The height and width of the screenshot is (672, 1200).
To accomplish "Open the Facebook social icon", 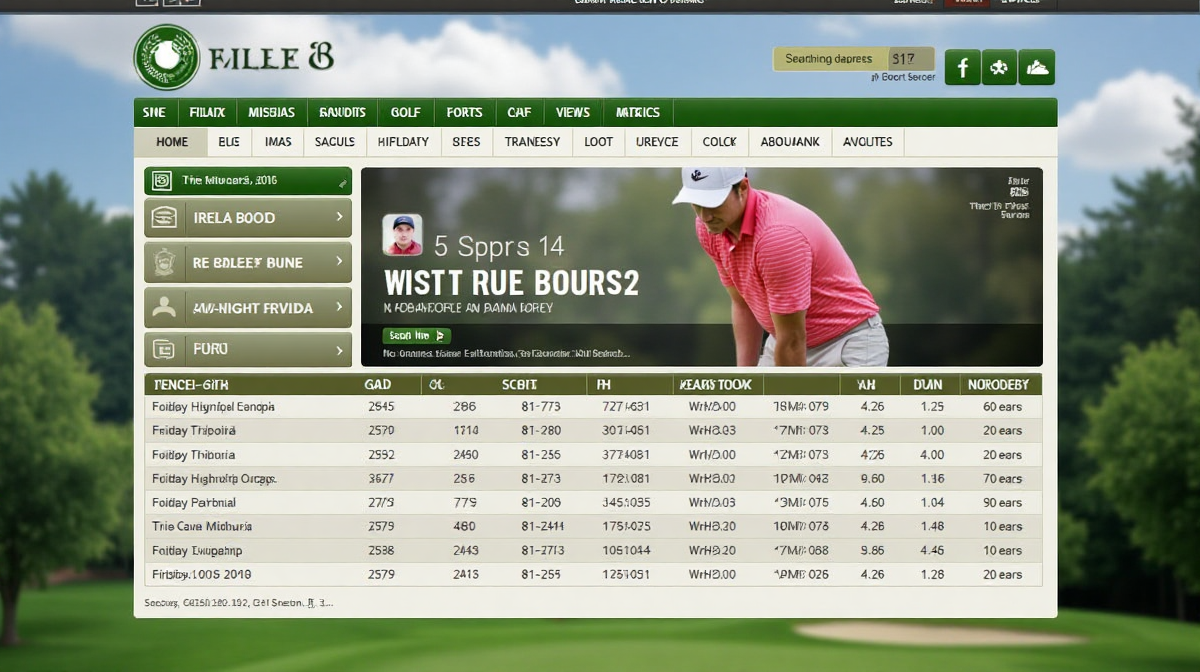I will click(x=962, y=68).
